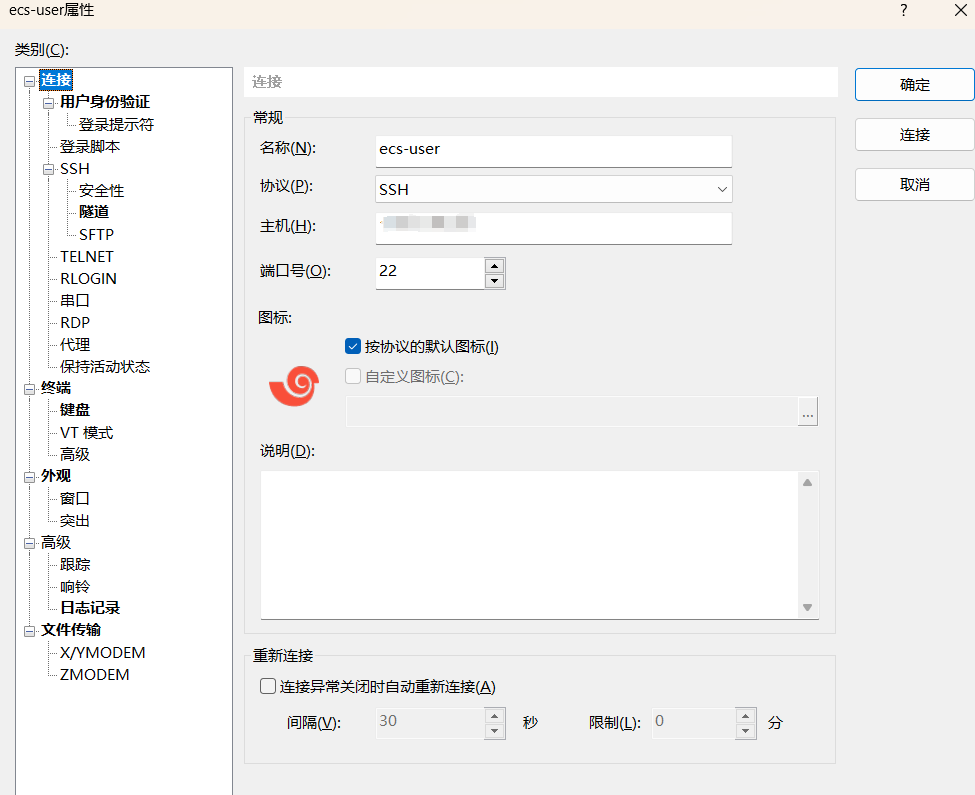975x795 pixels.
Task: Increase the reconnect 间隔 interval value
Action: (x=494, y=716)
